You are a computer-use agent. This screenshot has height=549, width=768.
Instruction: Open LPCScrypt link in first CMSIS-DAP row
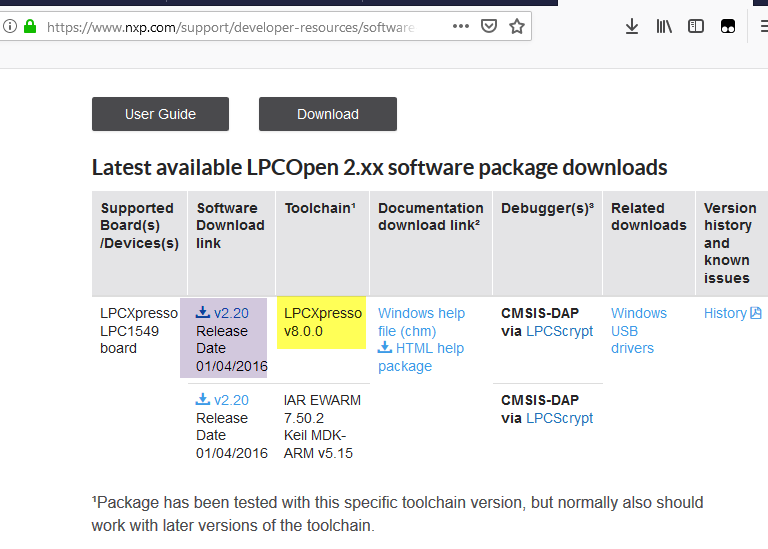tap(559, 331)
